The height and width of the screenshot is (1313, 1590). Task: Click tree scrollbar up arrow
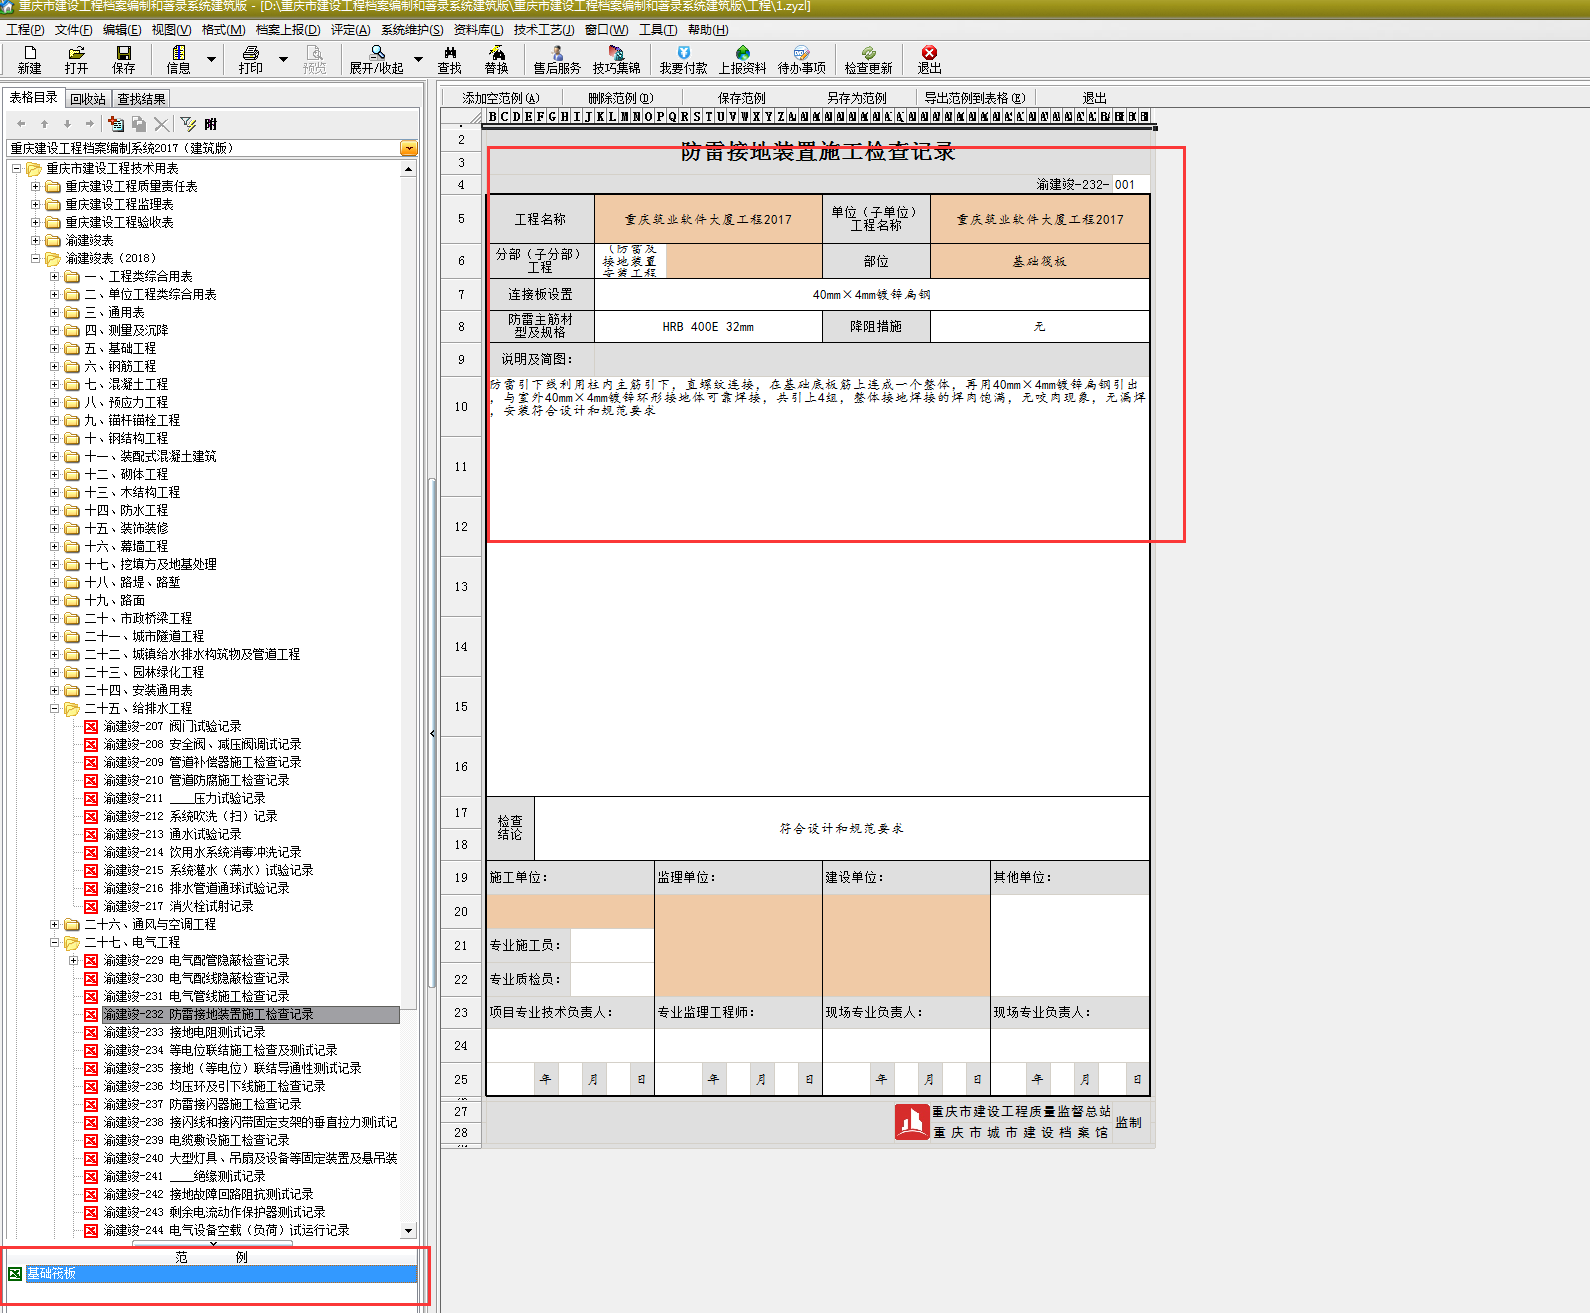408,169
